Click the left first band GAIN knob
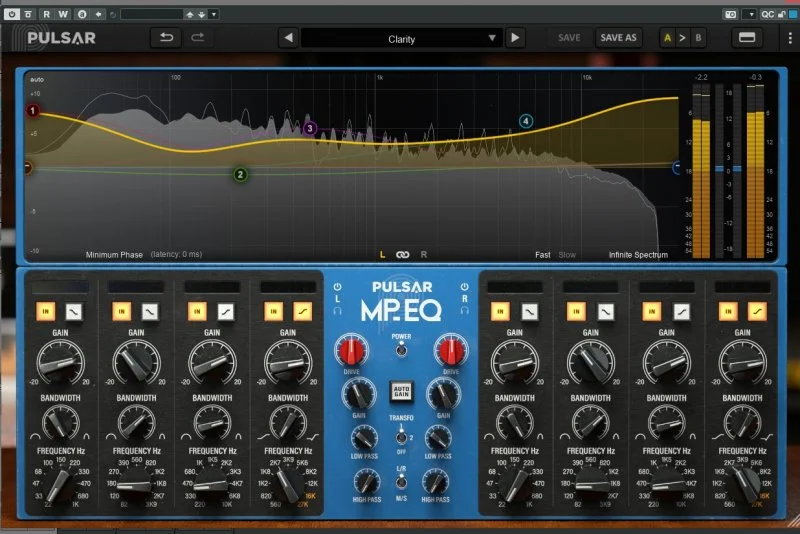Image resolution: width=800 pixels, height=534 pixels. point(60,363)
